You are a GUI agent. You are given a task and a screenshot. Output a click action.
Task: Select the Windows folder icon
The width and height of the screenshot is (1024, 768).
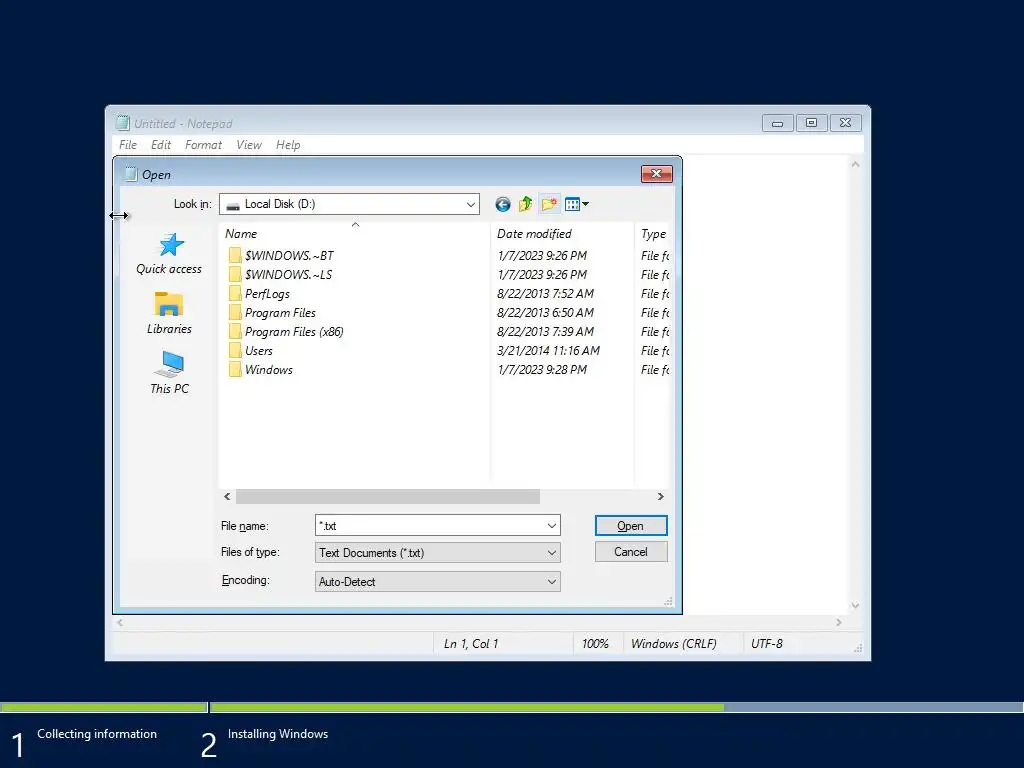(235, 369)
